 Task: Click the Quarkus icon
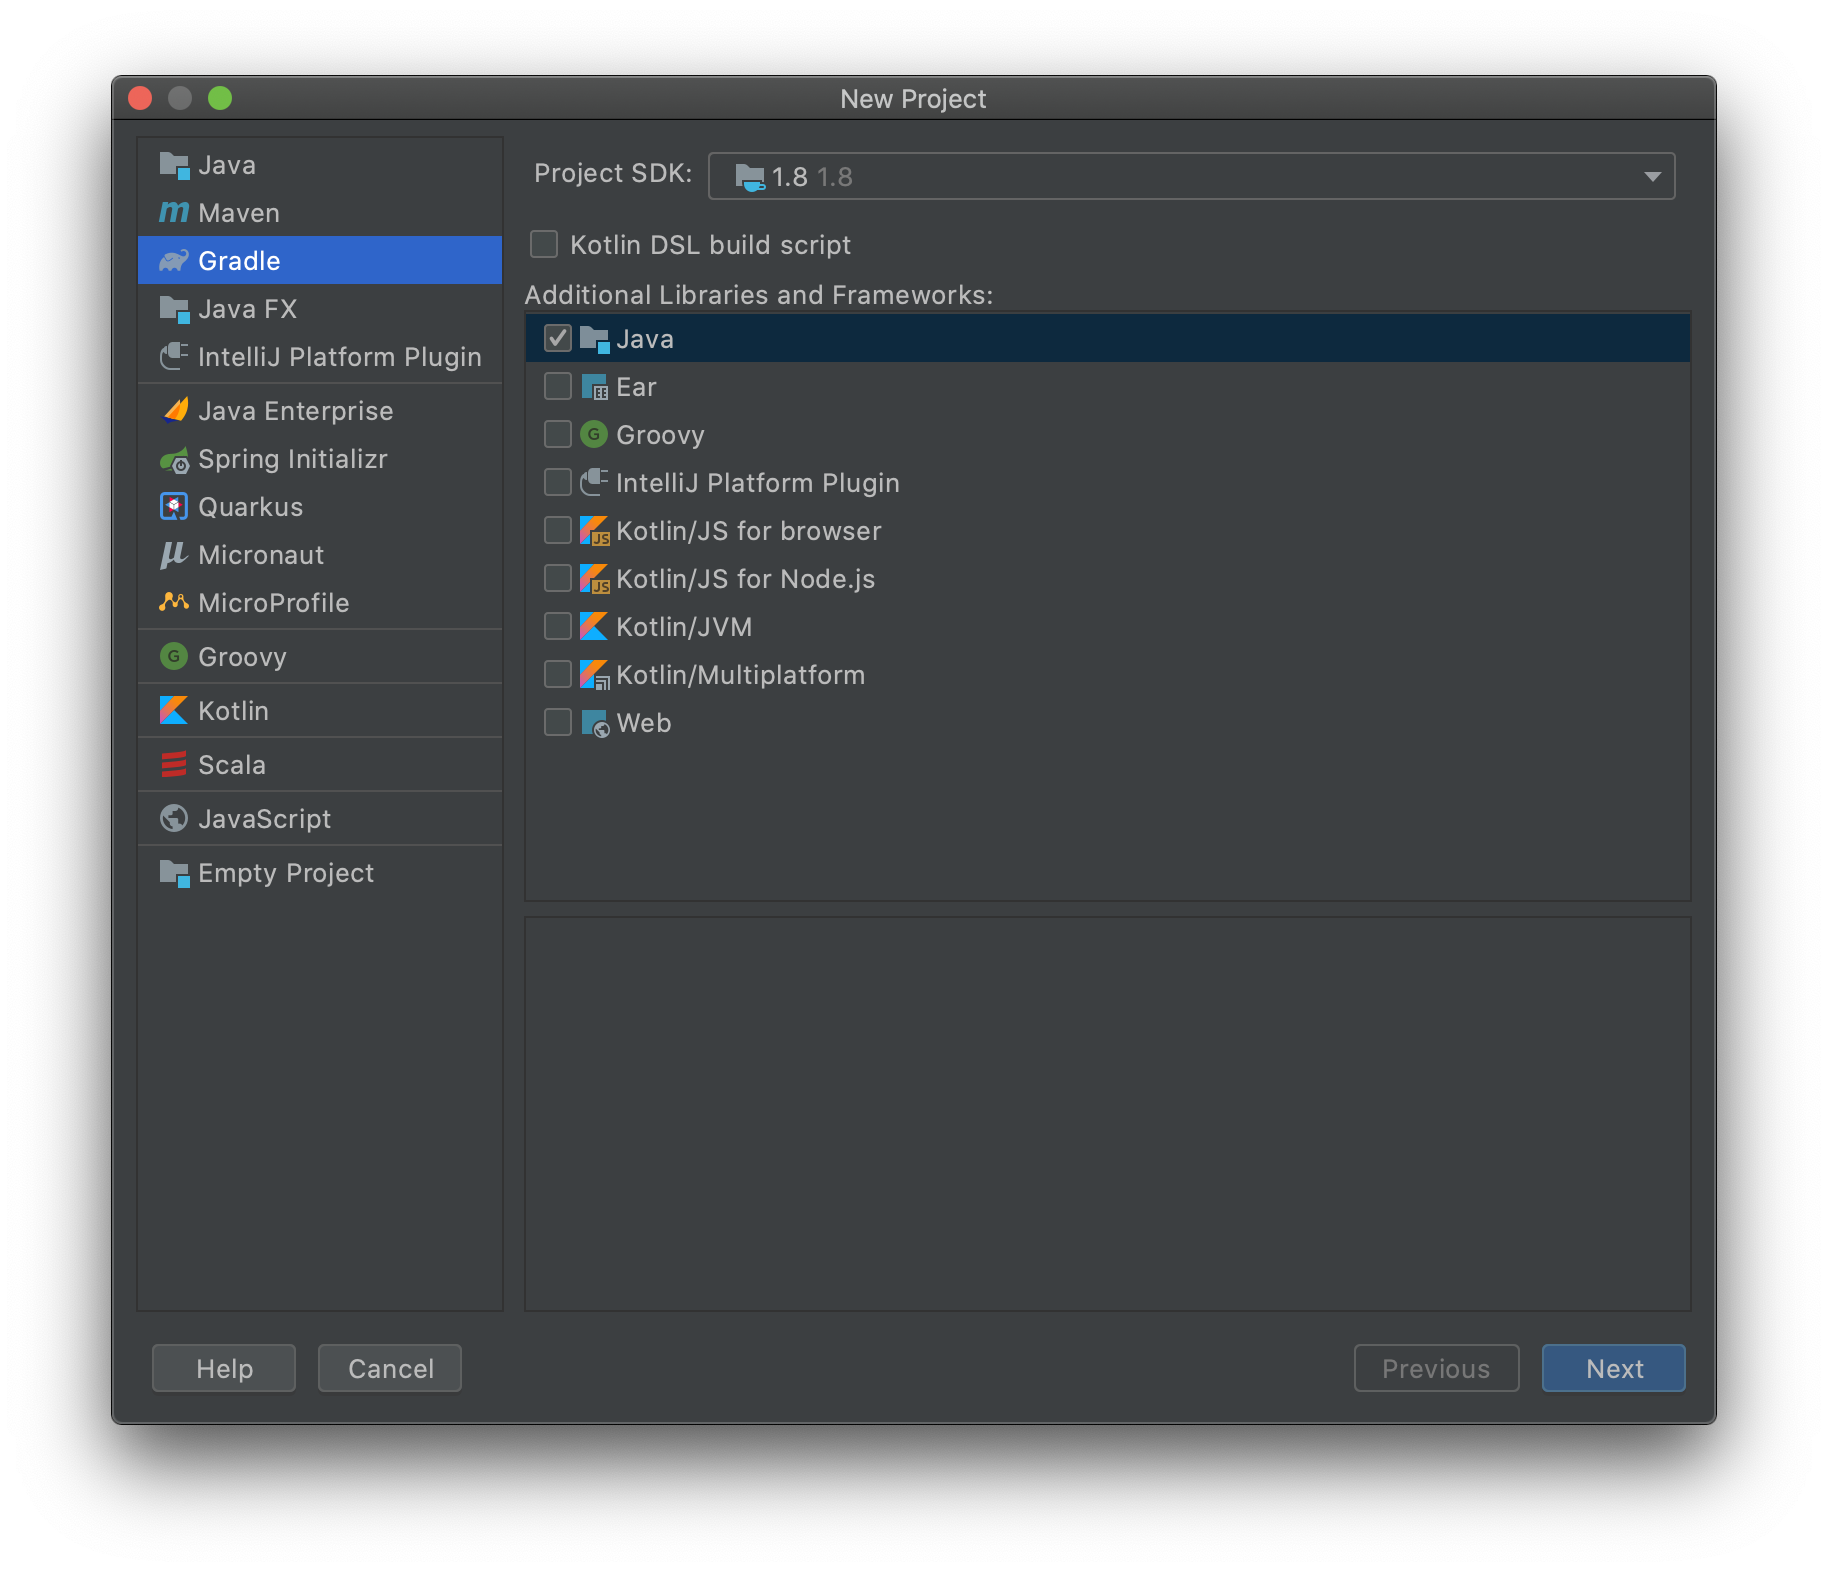[x=174, y=507]
